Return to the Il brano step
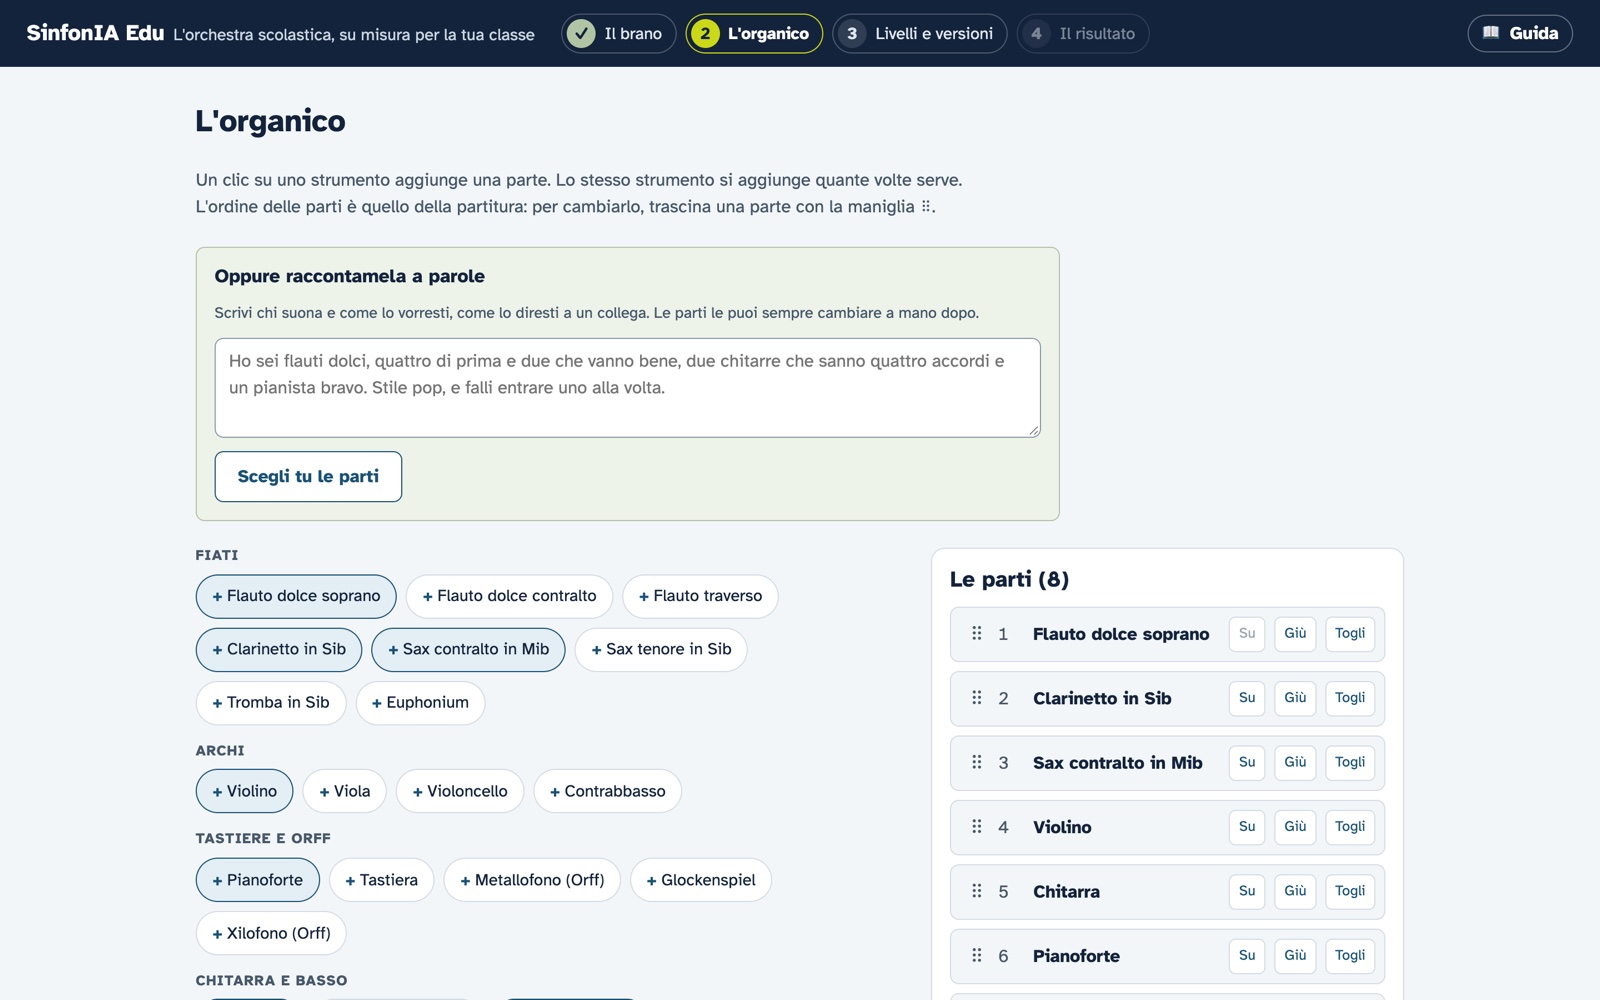 pos(618,33)
